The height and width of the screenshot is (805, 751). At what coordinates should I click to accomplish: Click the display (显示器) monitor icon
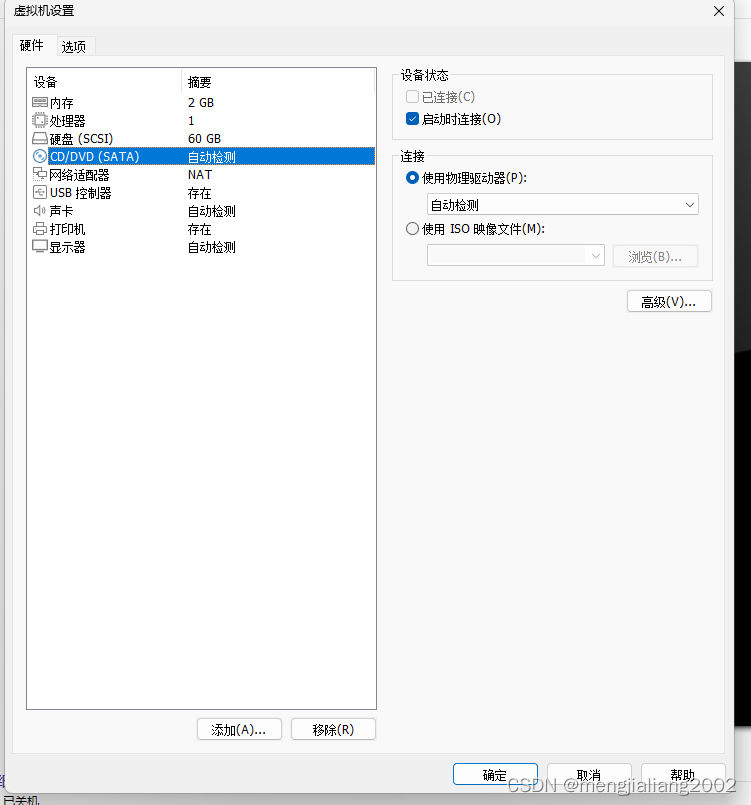tap(40, 246)
